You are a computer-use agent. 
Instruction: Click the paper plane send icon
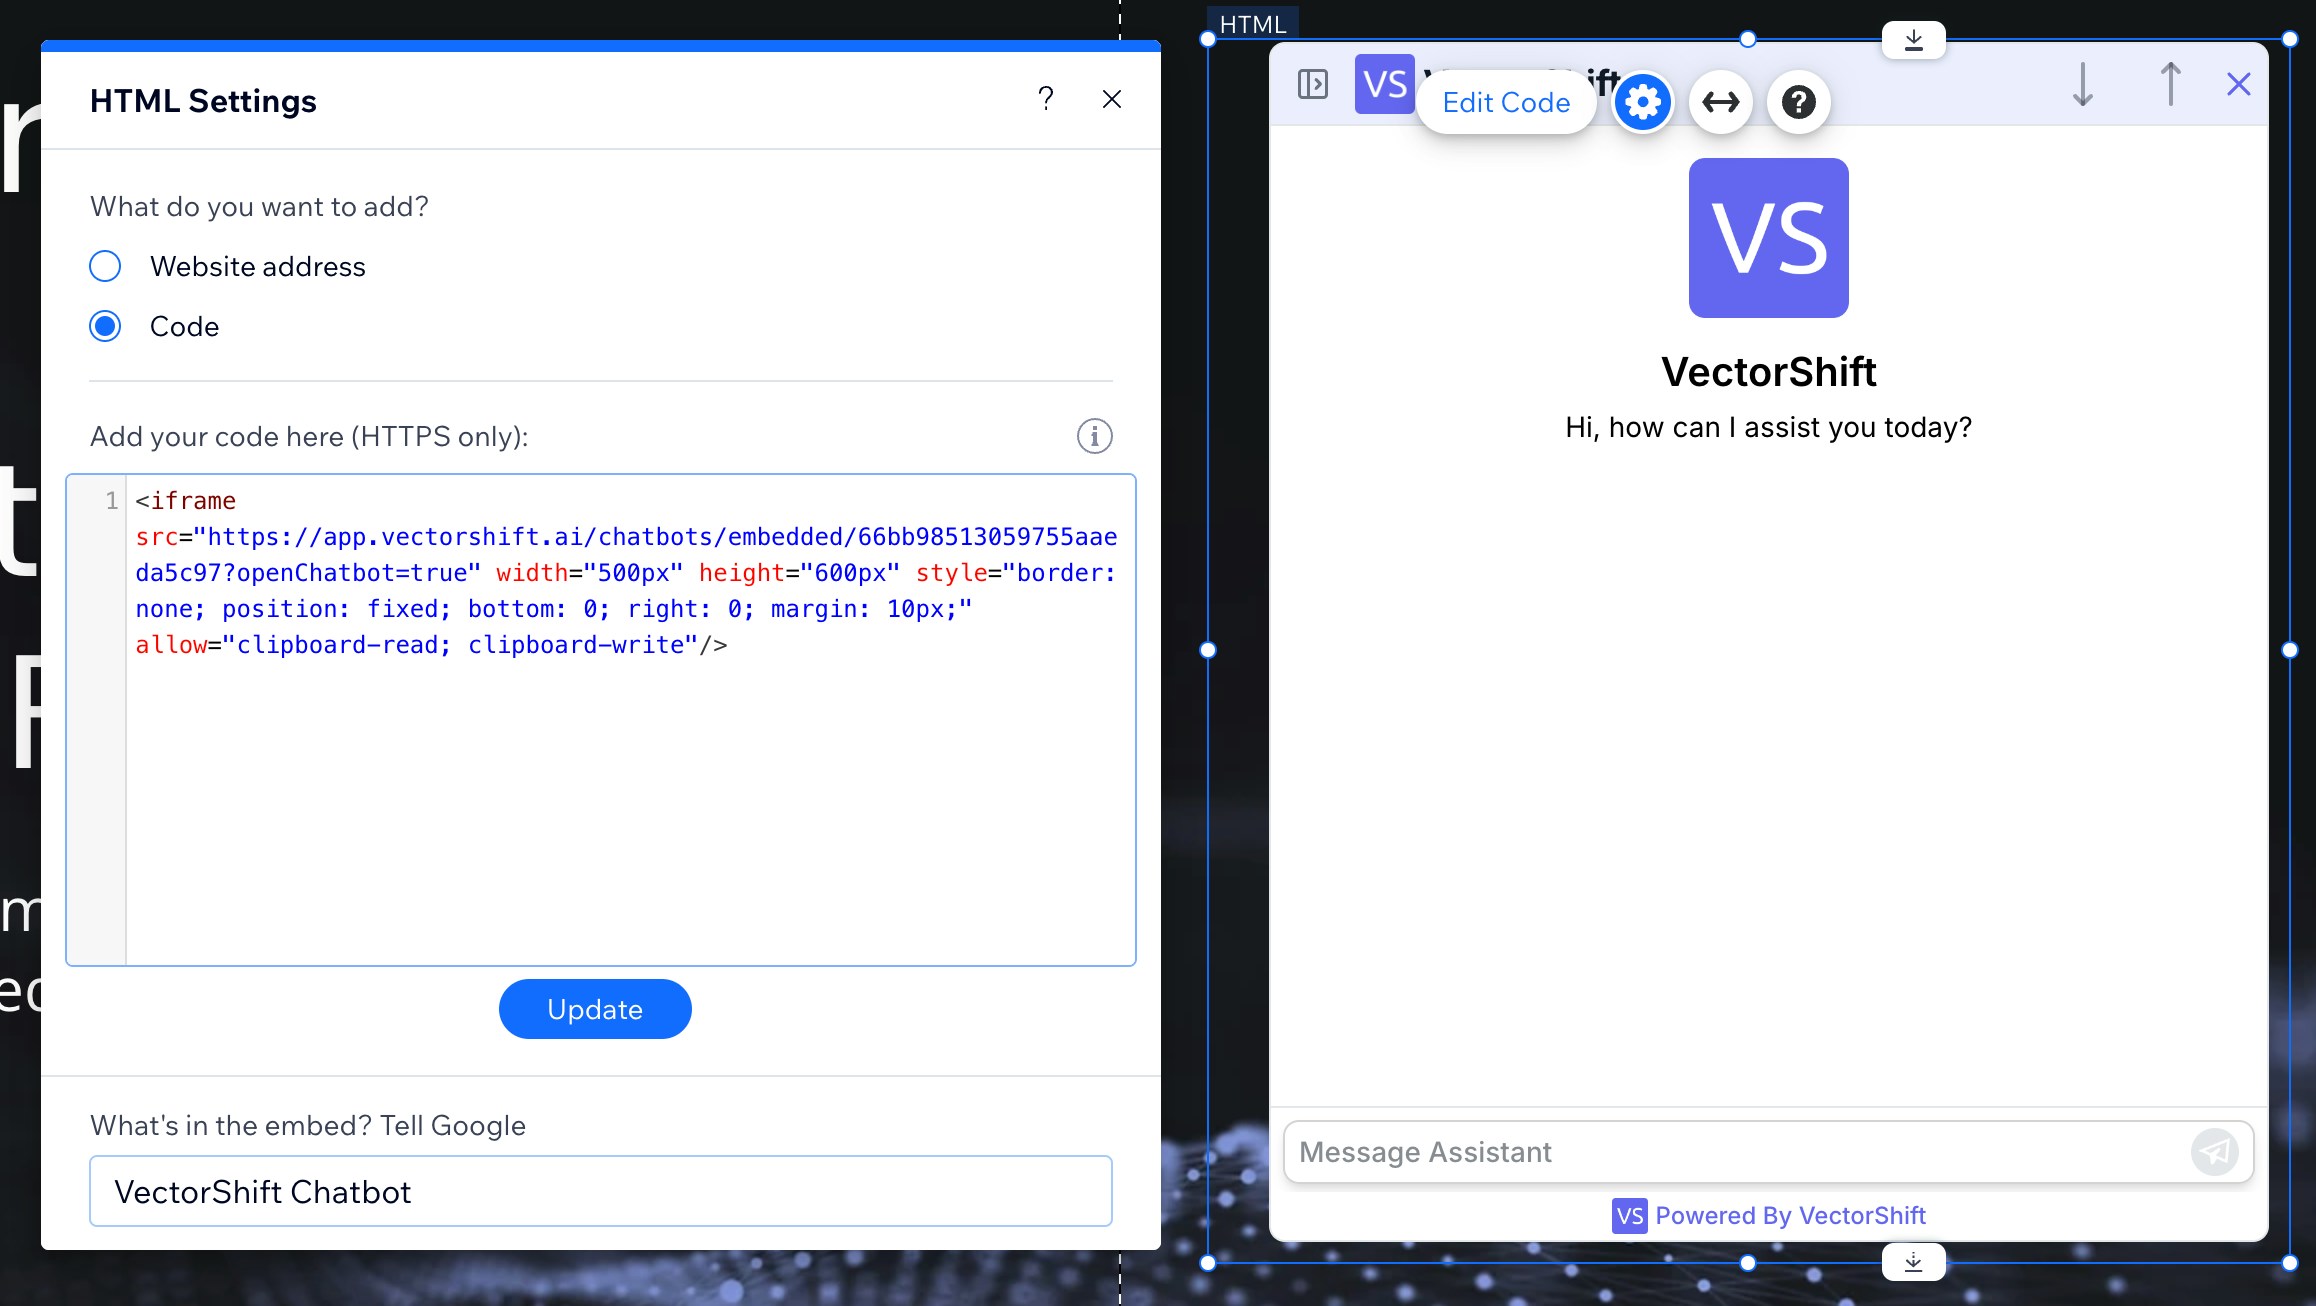tap(2214, 1151)
